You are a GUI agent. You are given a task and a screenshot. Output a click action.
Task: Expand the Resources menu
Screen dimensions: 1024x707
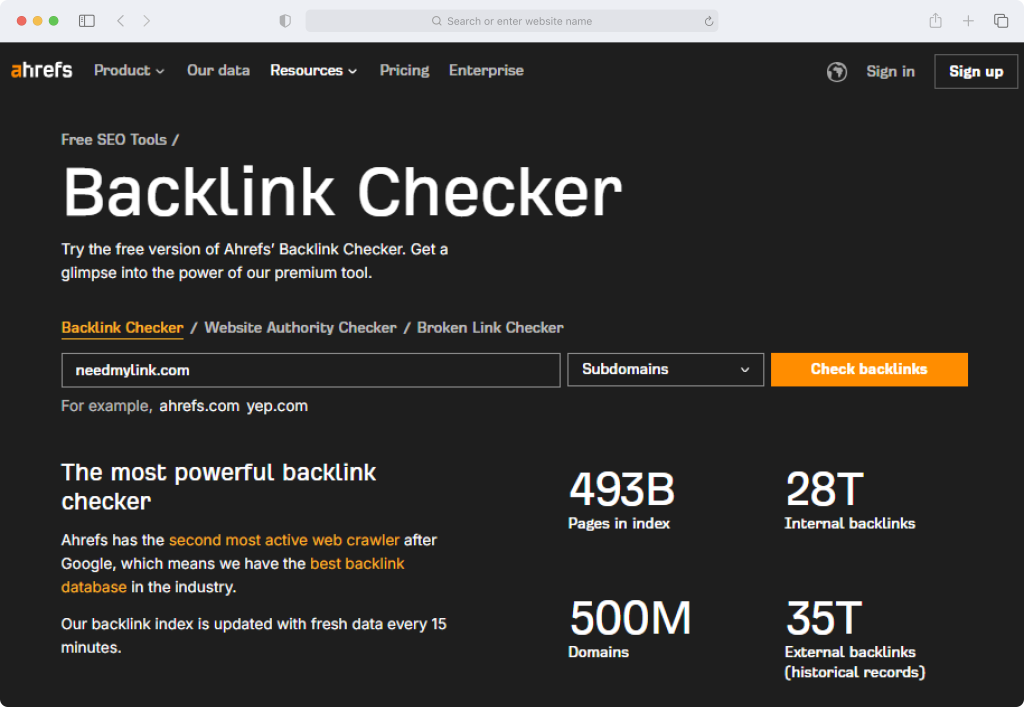coord(314,71)
